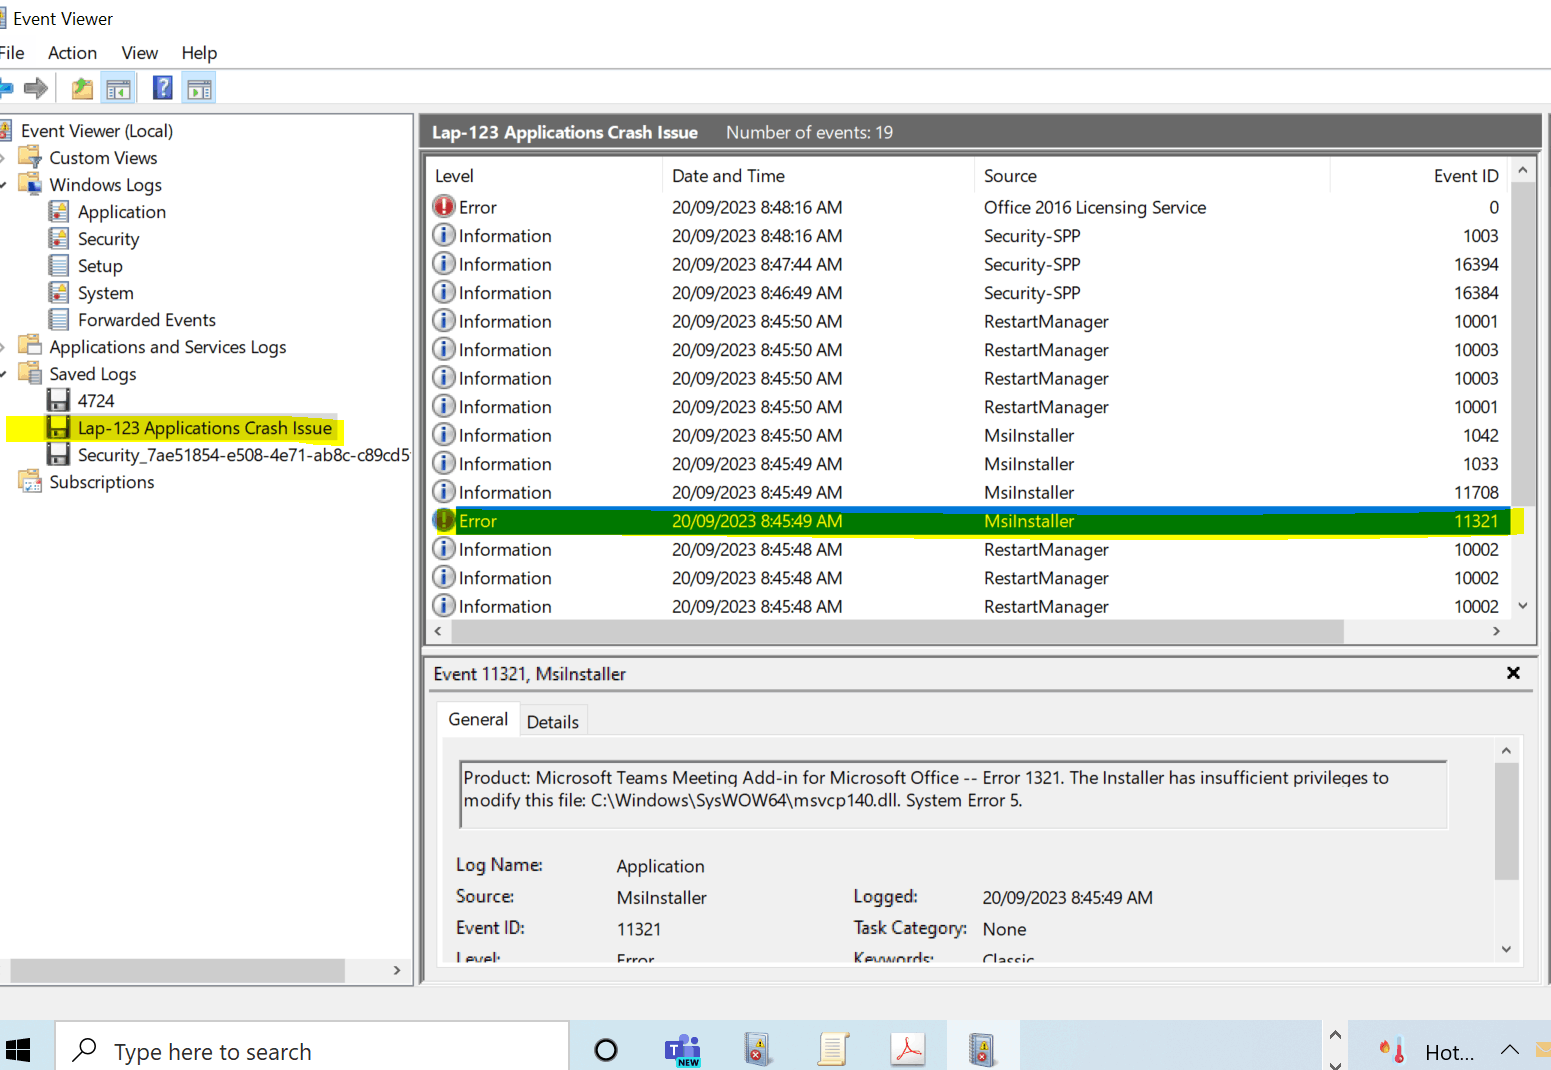Image resolution: width=1551 pixels, height=1070 pixels.
Task: Click the Custom Views folder icon
Action: click(x=30, y=157)
